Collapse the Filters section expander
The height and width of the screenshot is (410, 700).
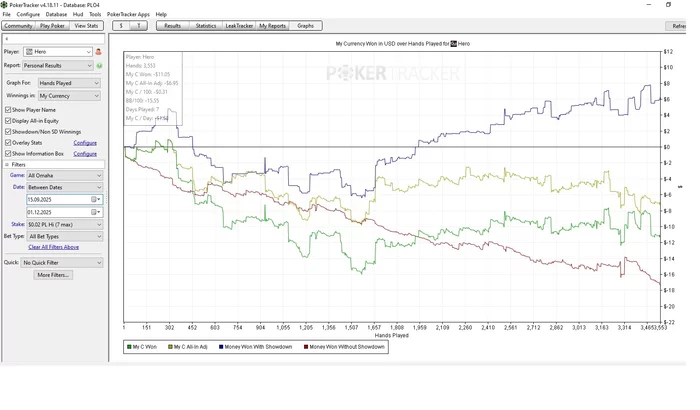[x=7, y=164]
